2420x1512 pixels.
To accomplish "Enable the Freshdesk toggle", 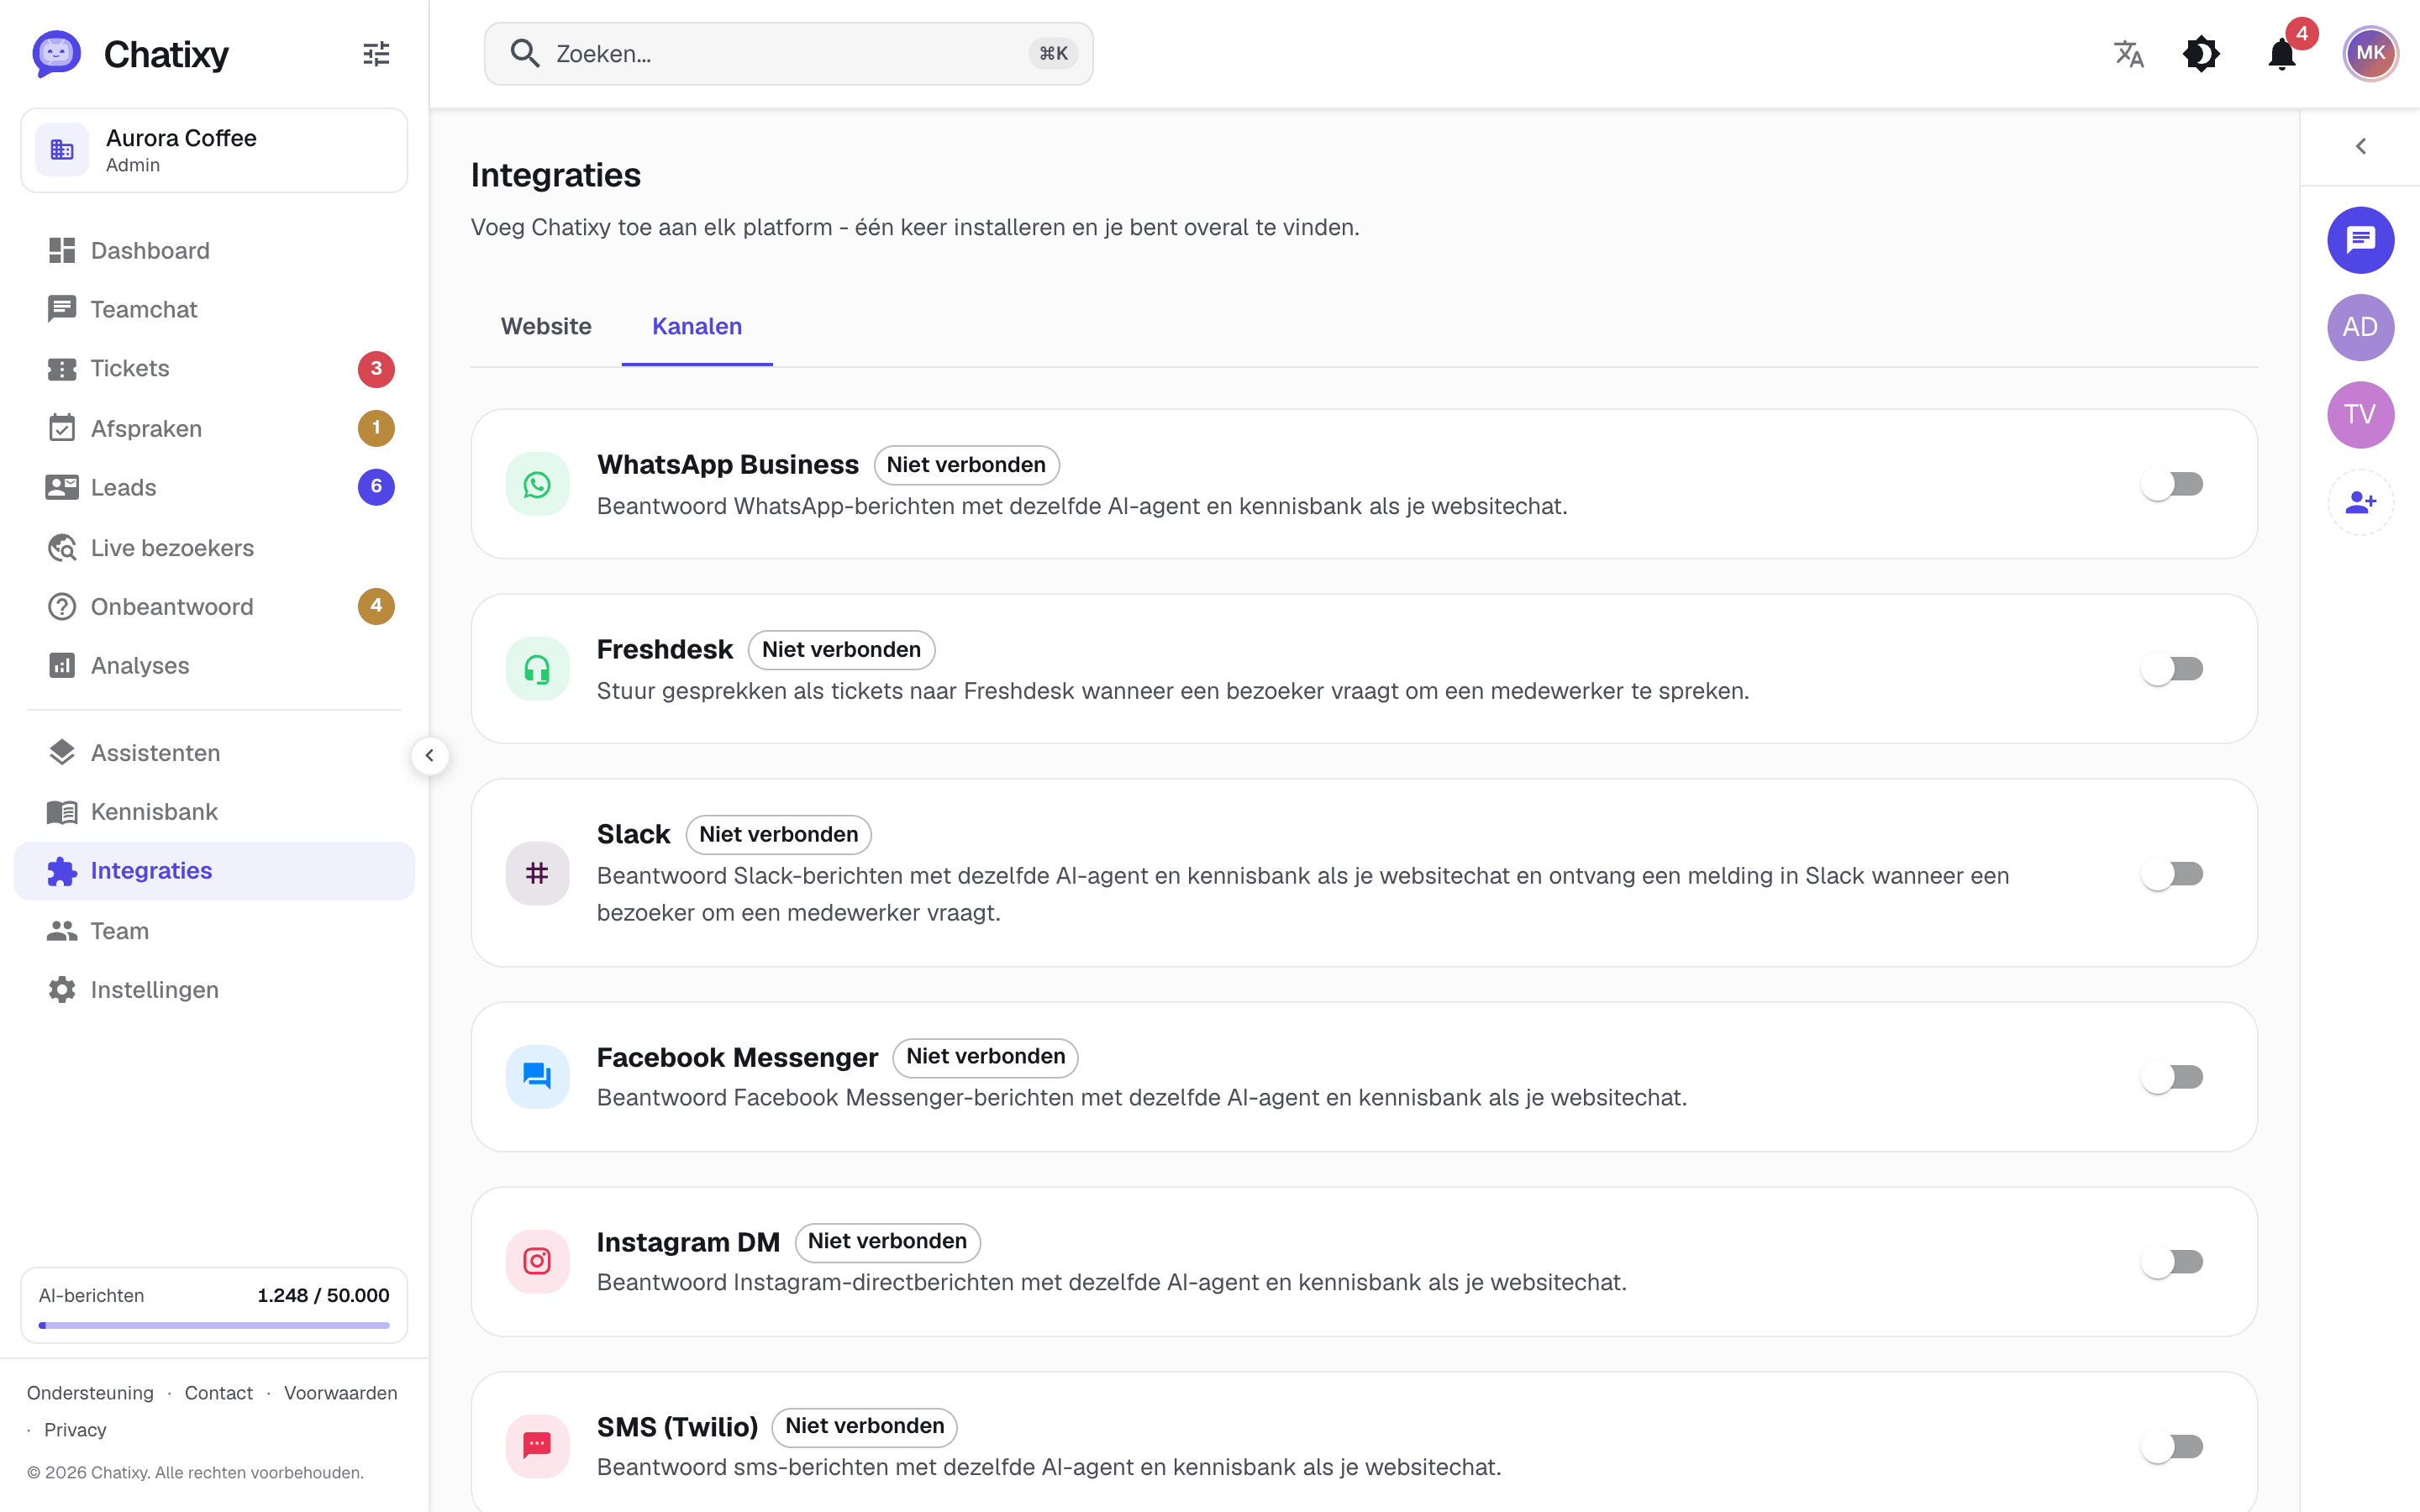I will coord(2172,669).
